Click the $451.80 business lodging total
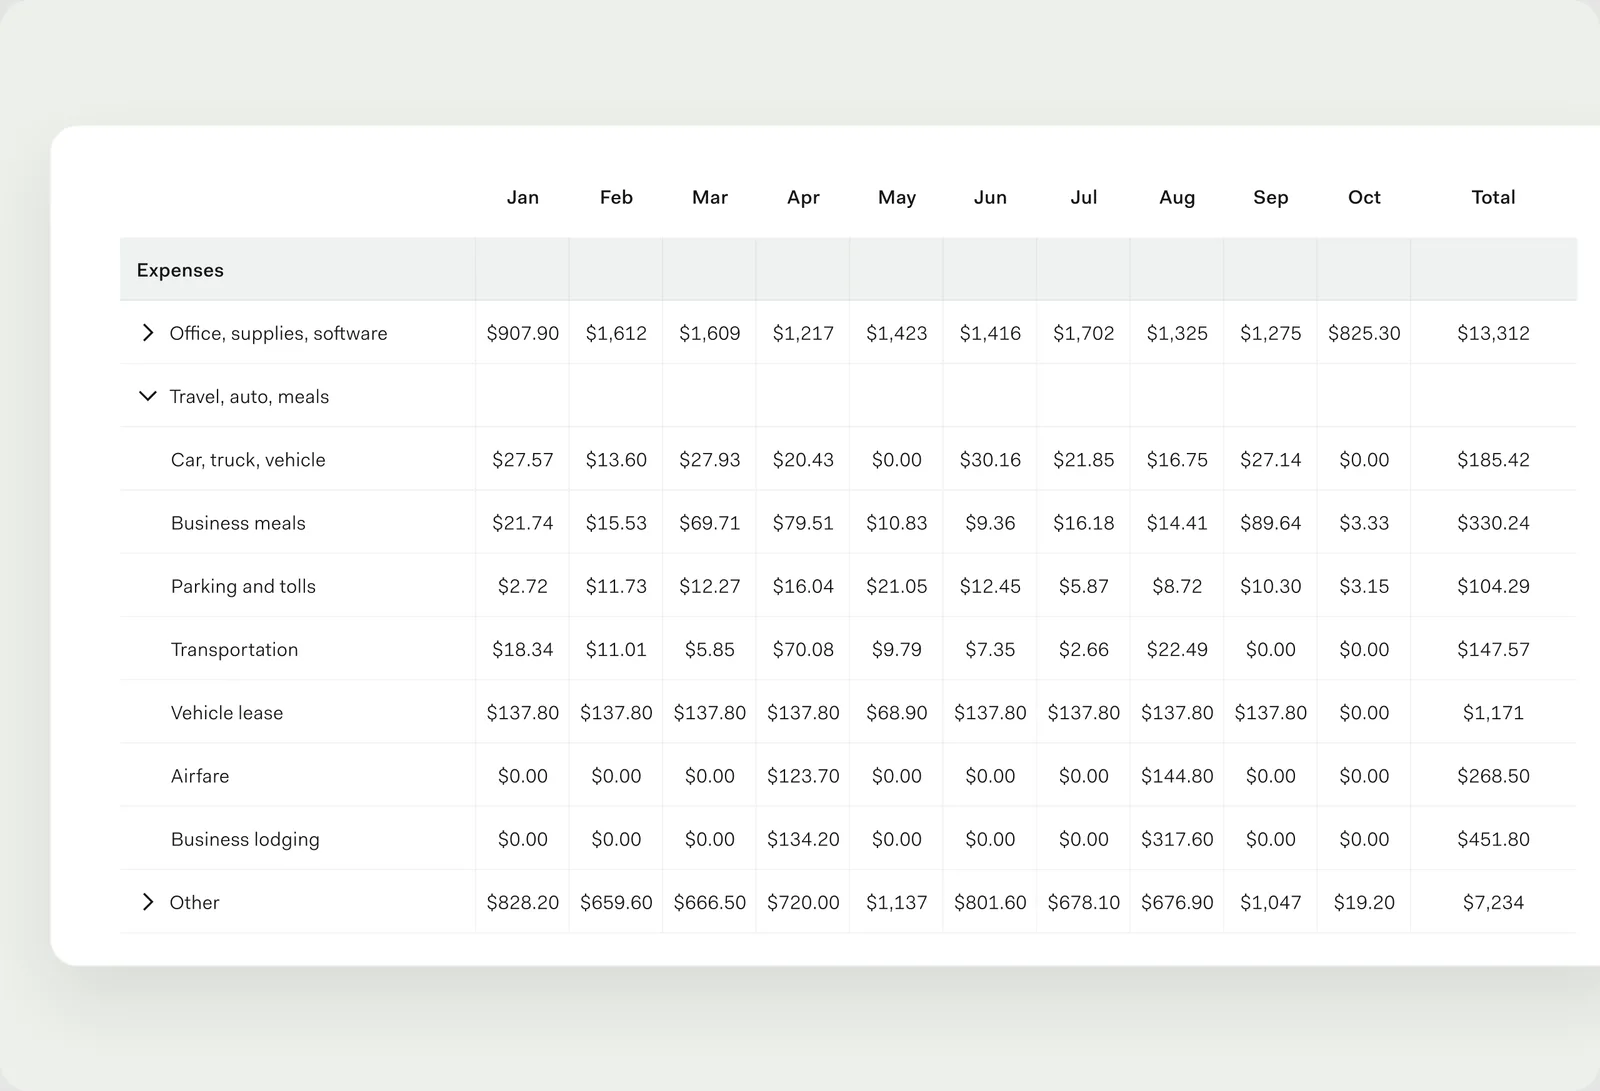Screen dimensions: 1600x1091 [1493, 839]
